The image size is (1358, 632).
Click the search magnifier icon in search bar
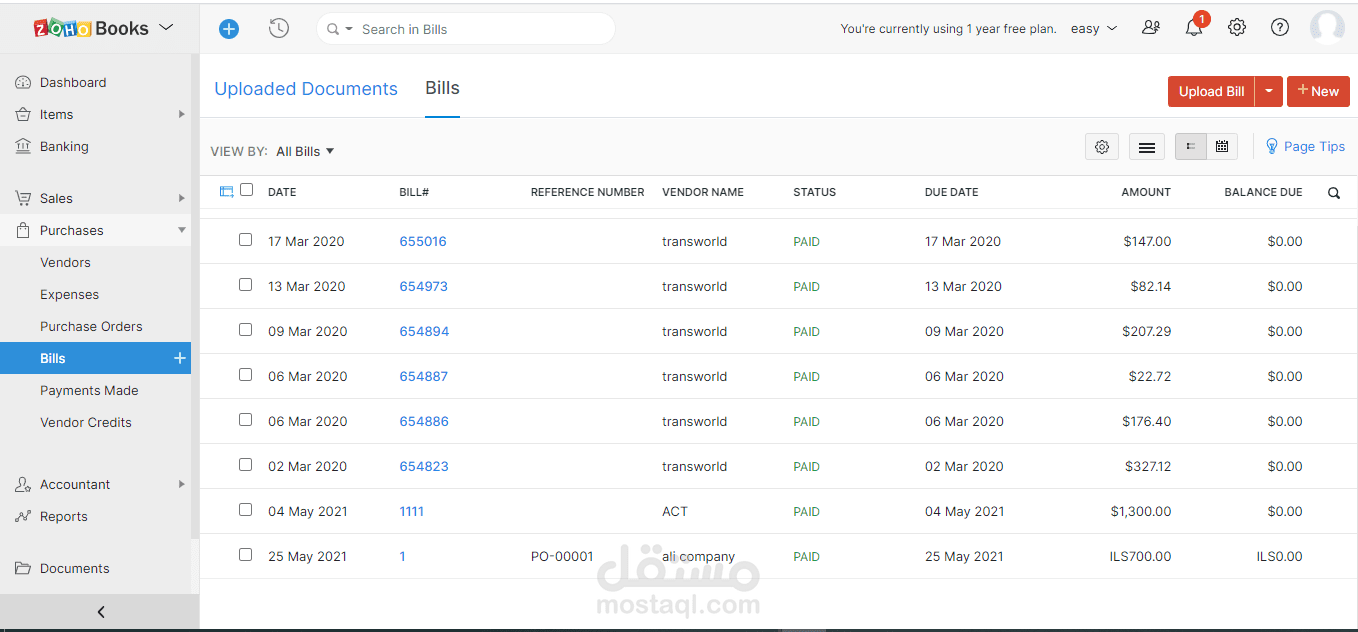tap(333, 29)
